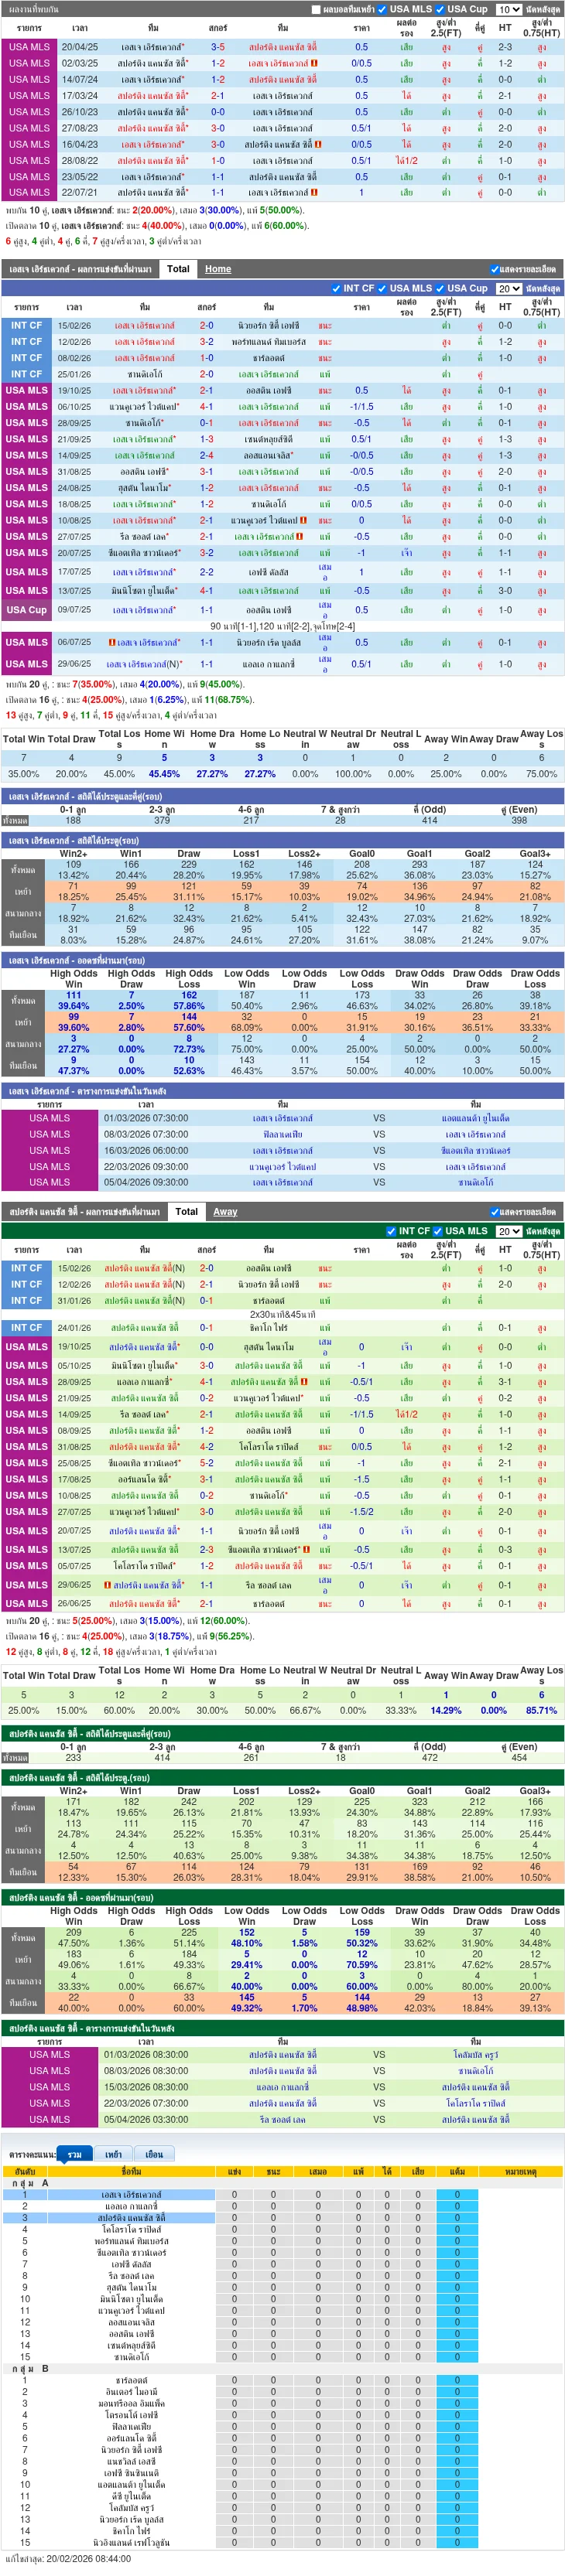Screen dimensions: 565x2576
Task: Click INT CF league label in 25/01/26 row
Action: (27, 374)
